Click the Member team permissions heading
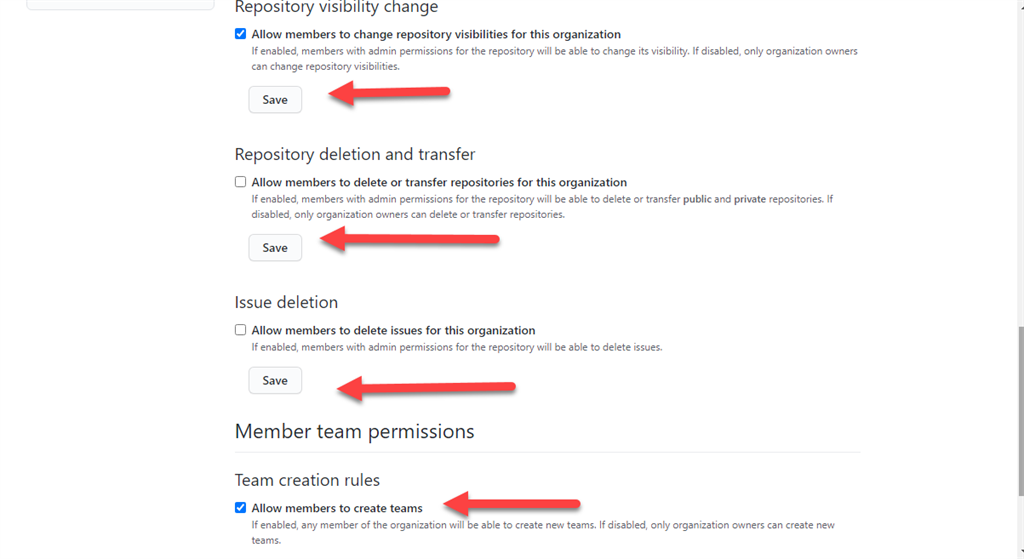This screenshot has width=1024, height=559. point(354,432)
